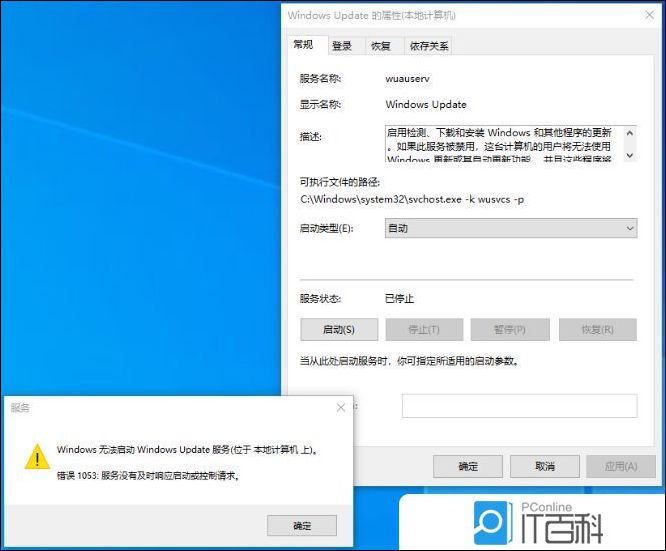Viewport: 666px width, 551px height.
Task: Click the yellow warning icon
Action: 37,457
